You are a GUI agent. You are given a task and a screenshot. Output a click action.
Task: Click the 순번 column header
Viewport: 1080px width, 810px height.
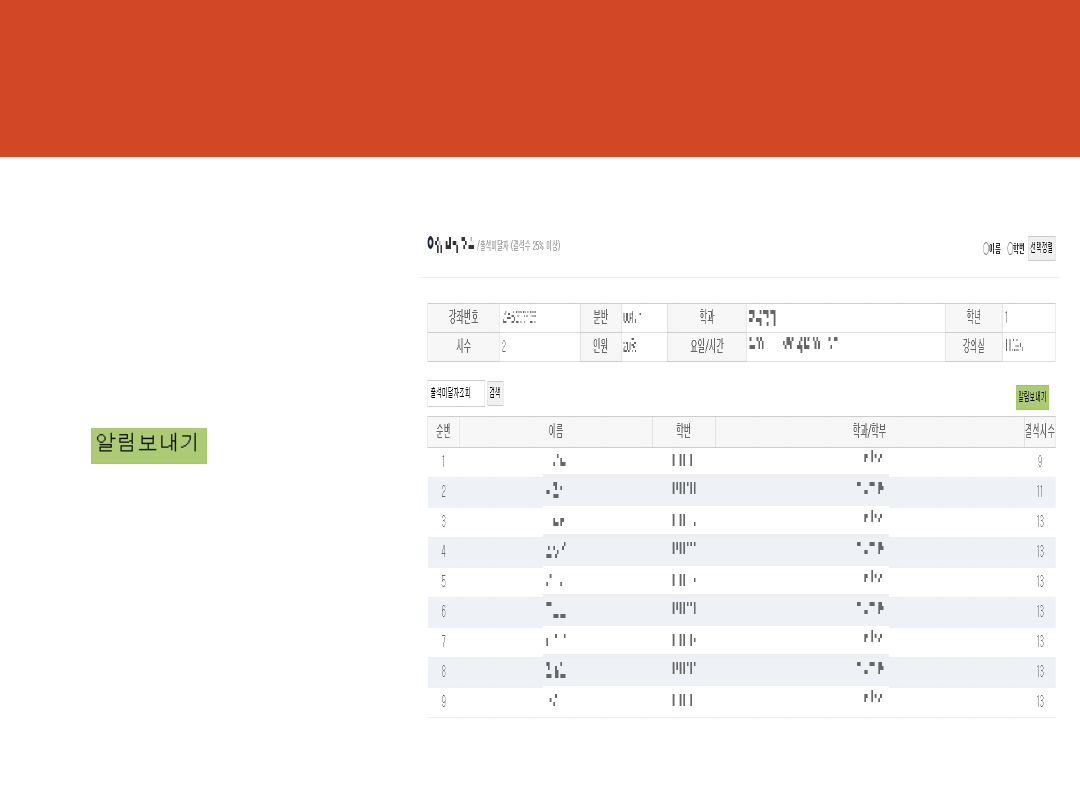click(443, 432)
